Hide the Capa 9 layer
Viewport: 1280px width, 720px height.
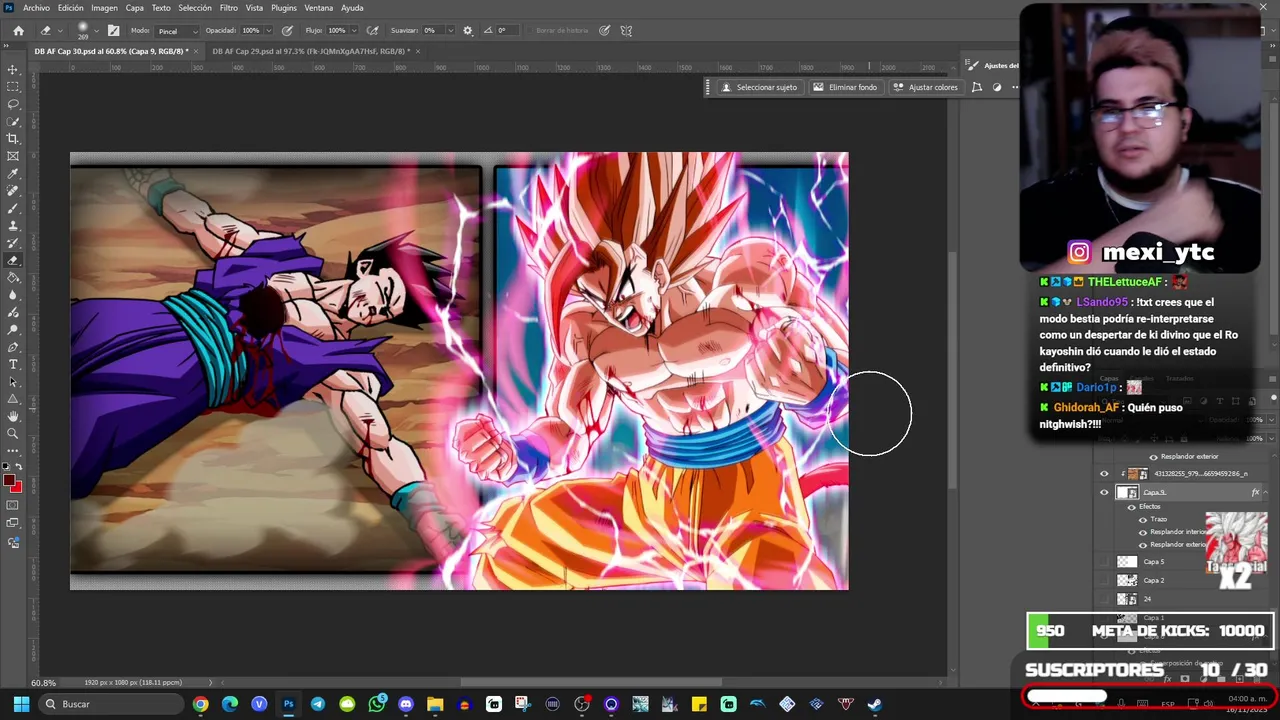(x=1104, y=492)
